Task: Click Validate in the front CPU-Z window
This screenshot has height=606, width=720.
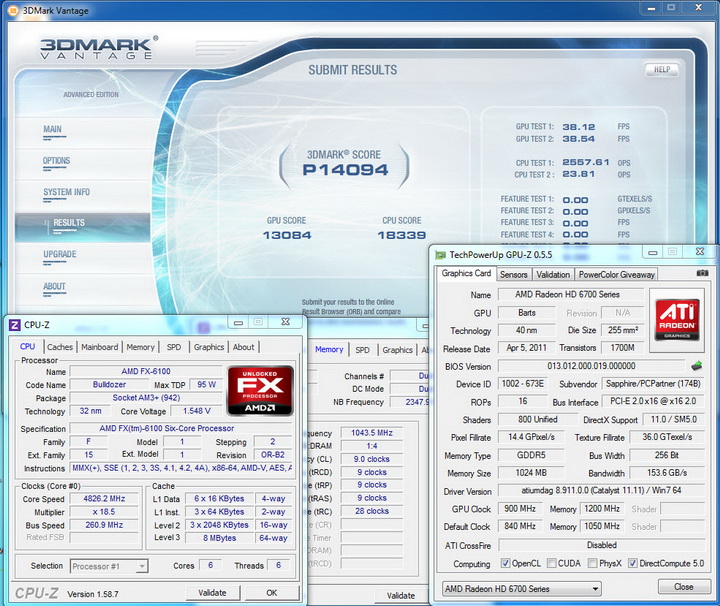Action: [213, 593]
